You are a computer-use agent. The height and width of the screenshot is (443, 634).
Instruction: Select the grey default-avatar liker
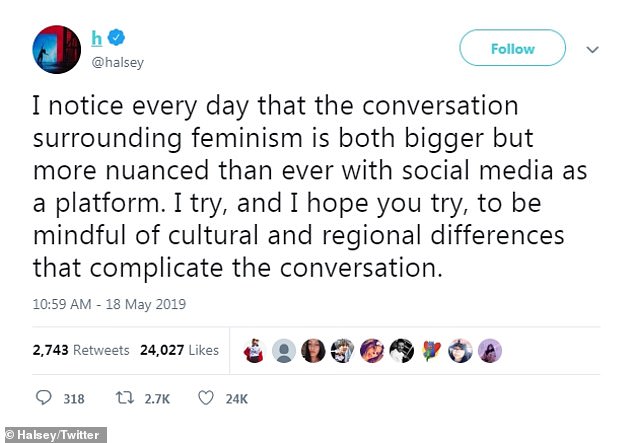point(285,350)
